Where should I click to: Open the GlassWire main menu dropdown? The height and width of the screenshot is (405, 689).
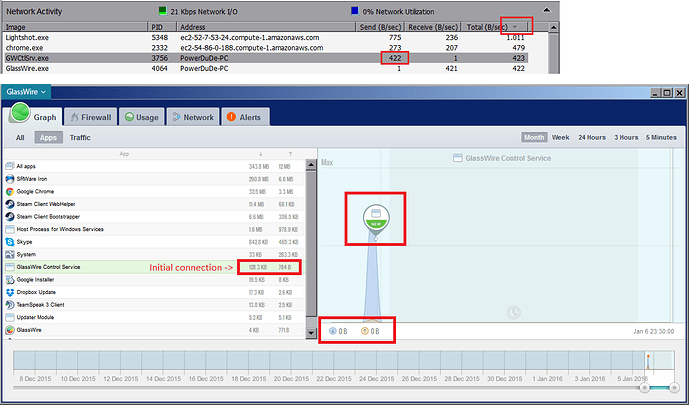pyautogui.click(x=33, y=91)
